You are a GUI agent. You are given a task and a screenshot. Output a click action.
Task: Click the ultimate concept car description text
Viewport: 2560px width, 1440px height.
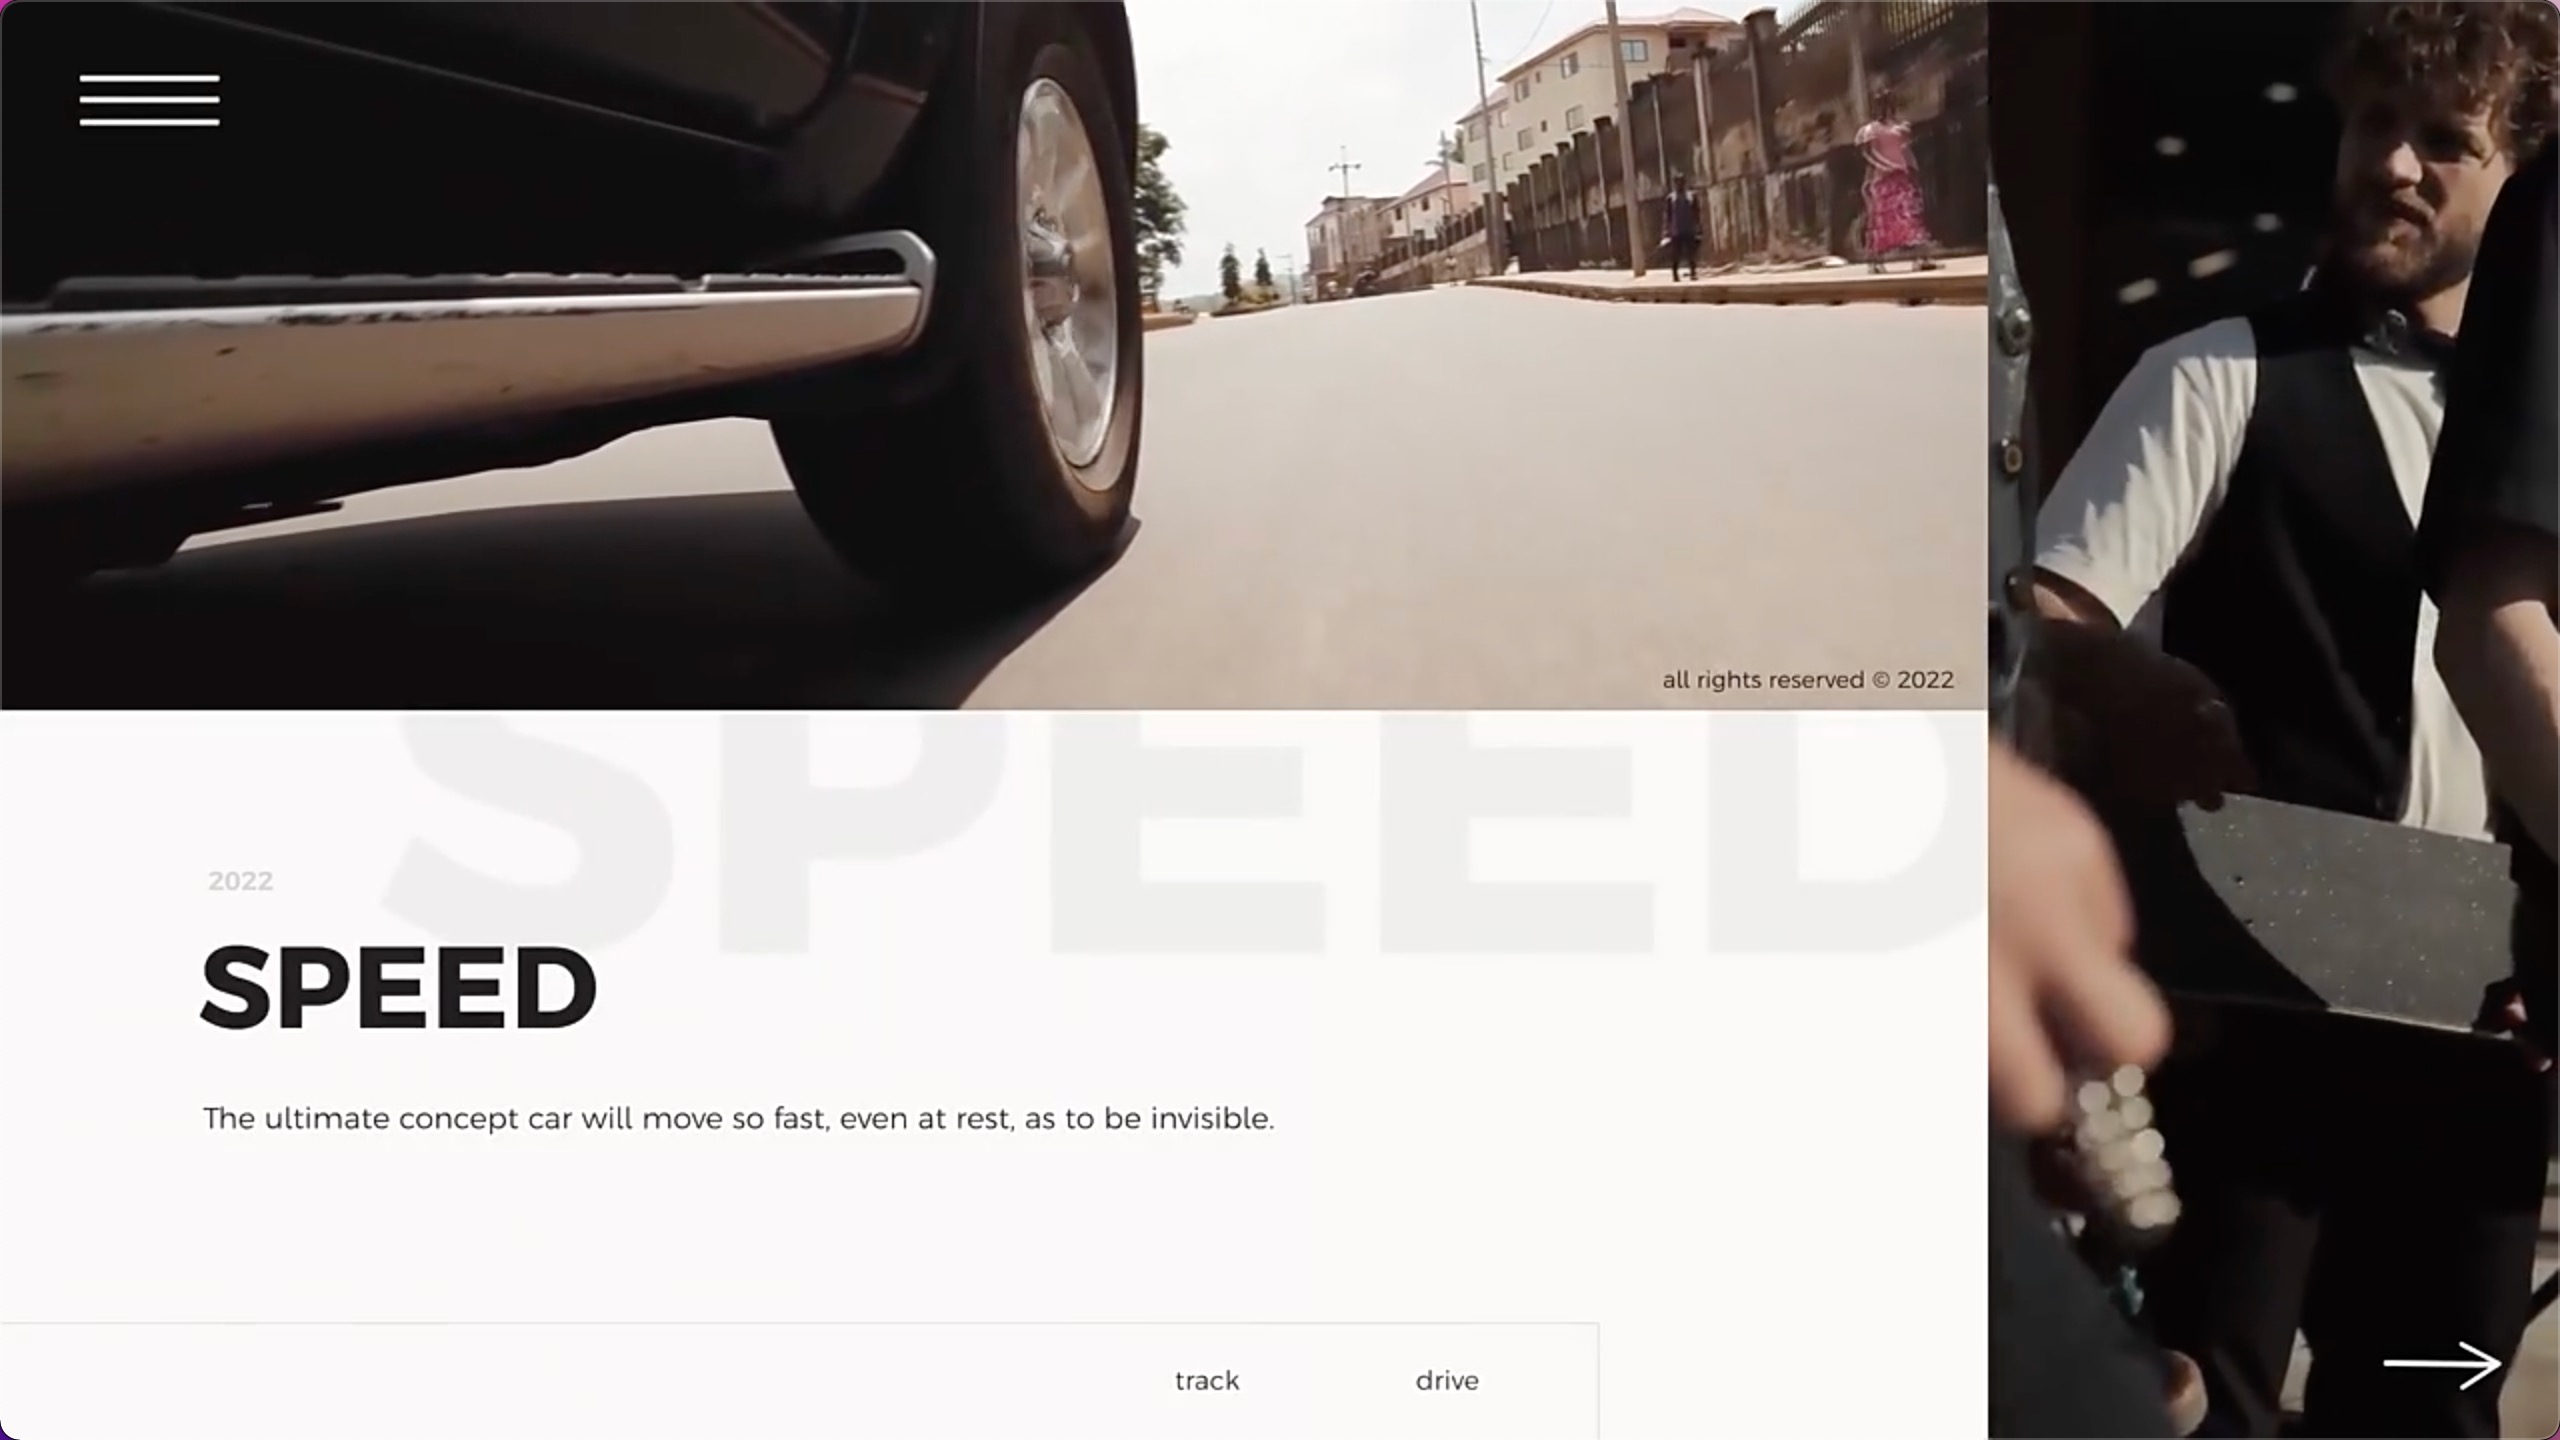pos(739,1118)
